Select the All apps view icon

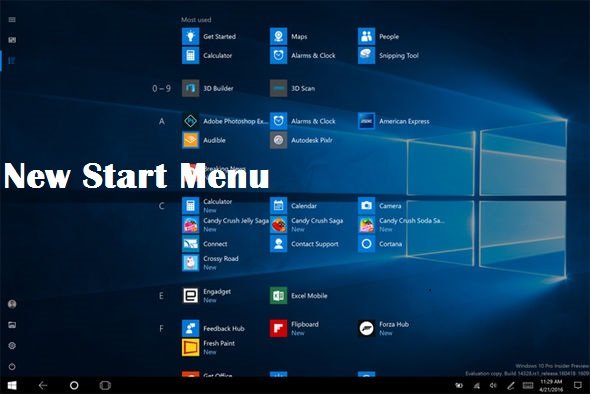[12, 60]
